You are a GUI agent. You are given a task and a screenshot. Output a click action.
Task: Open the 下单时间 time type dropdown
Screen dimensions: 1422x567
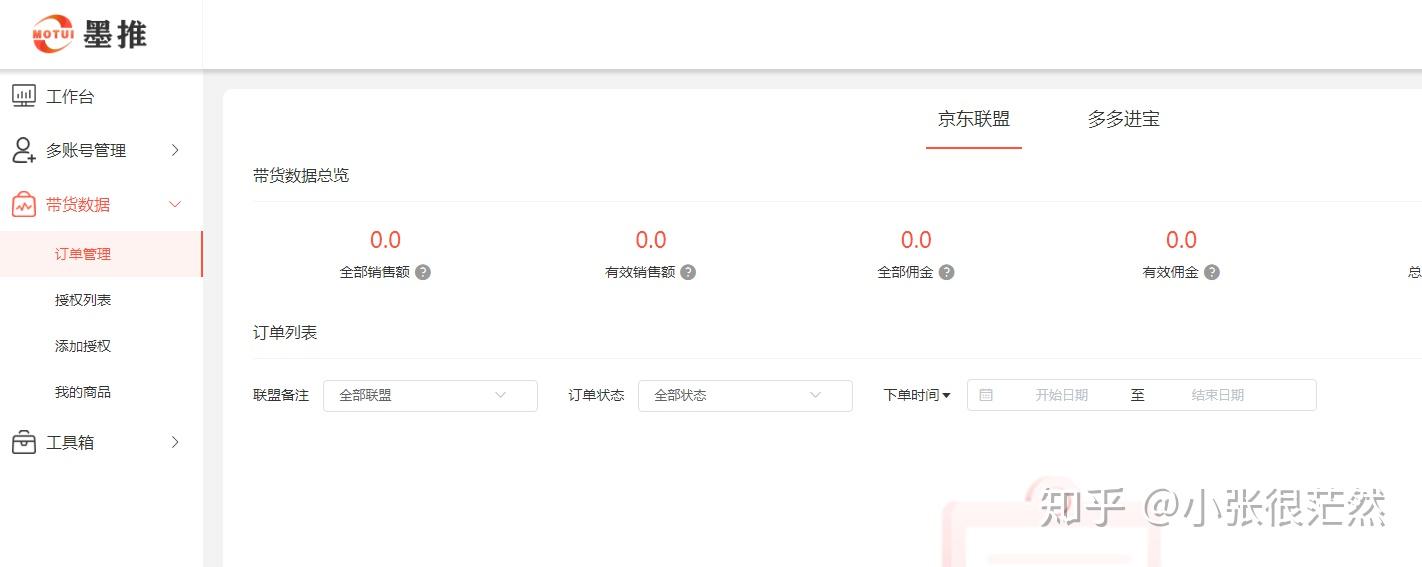(x=917, y=395)
